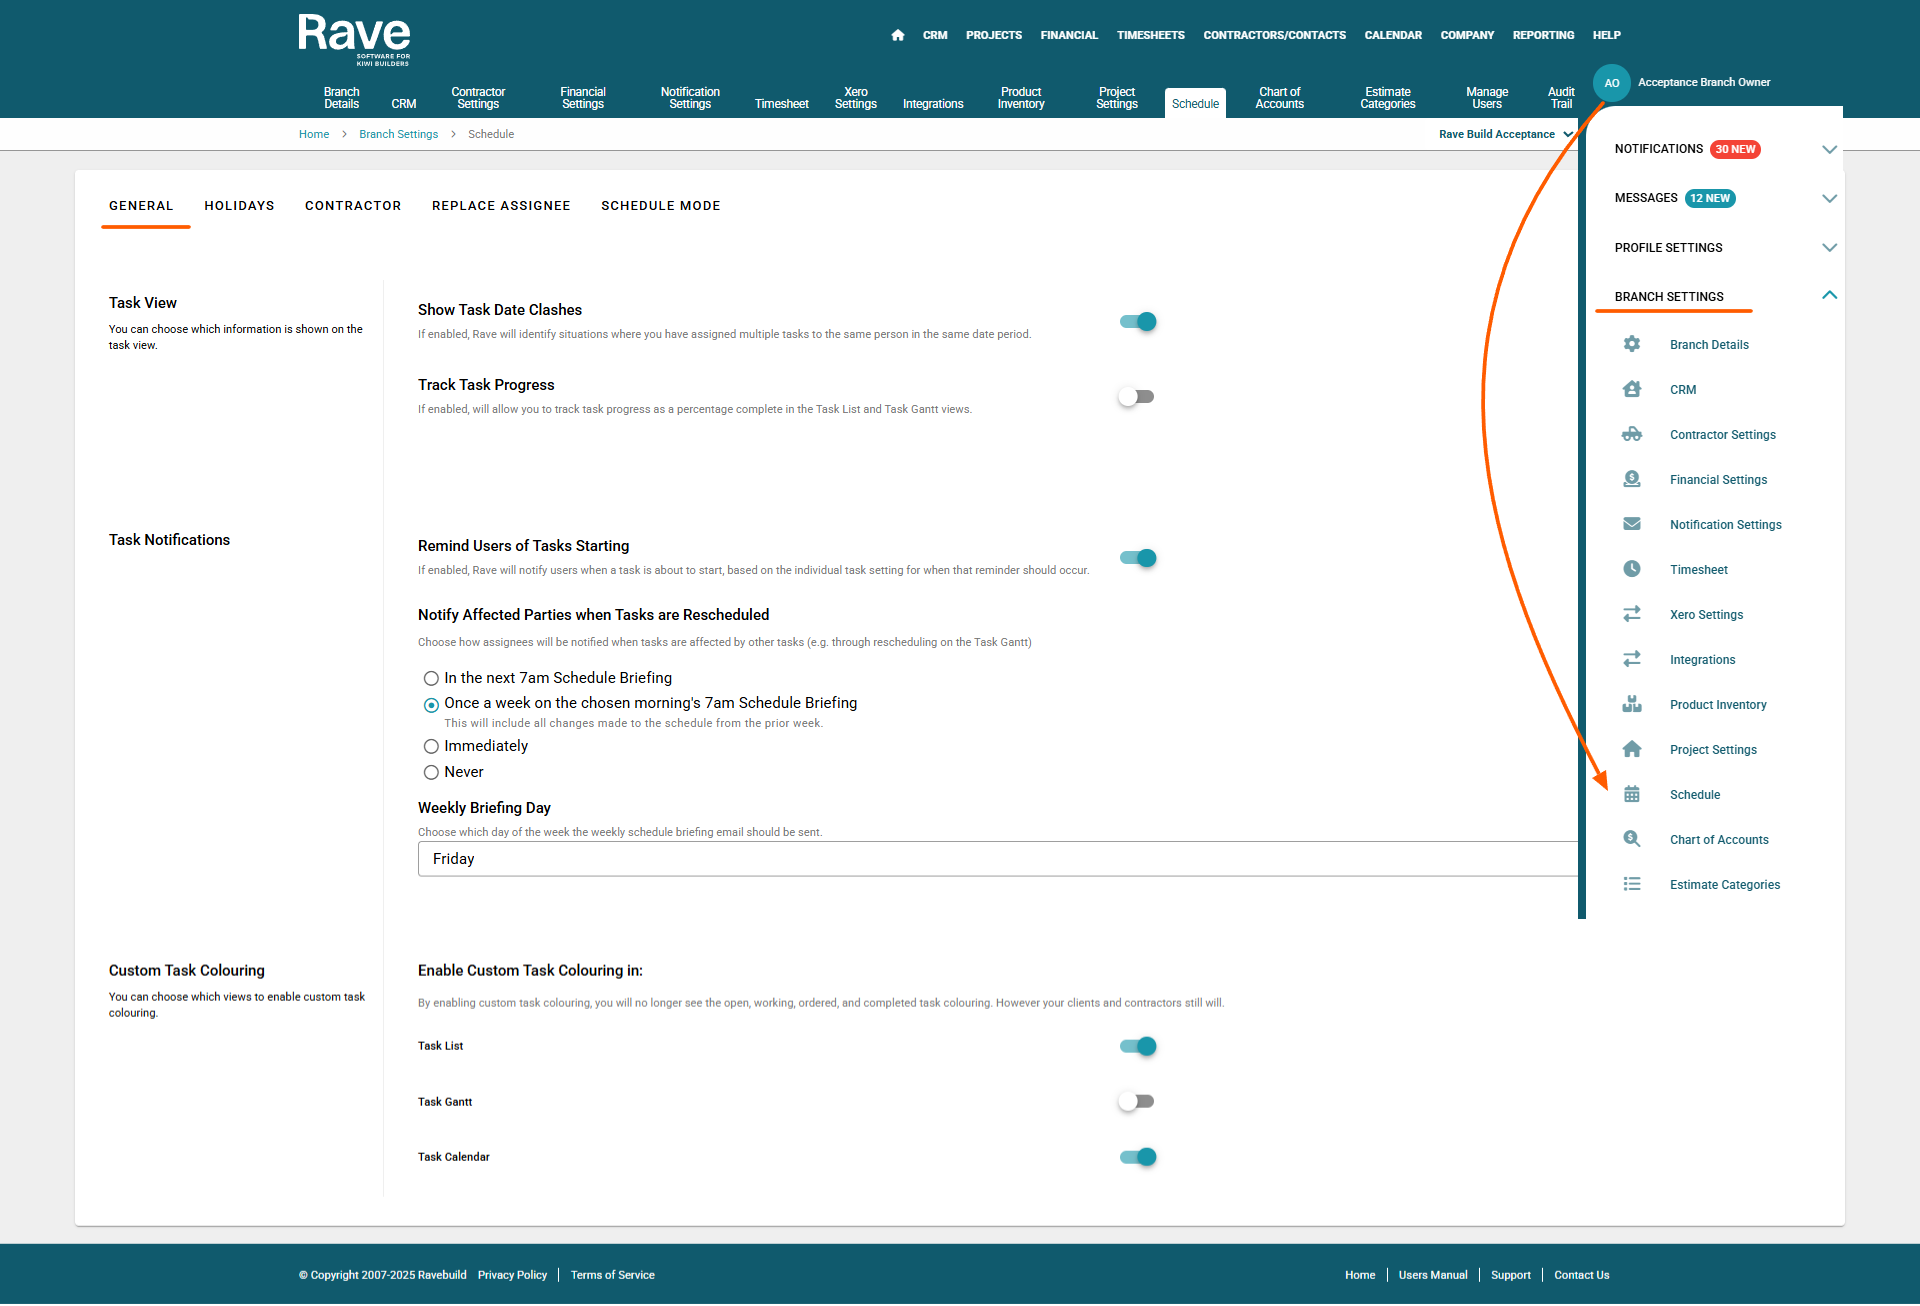This screenshot has height=1306, width=1920.
Task: Click the Xero Settings arrows icon
Action: (1632, 614)
